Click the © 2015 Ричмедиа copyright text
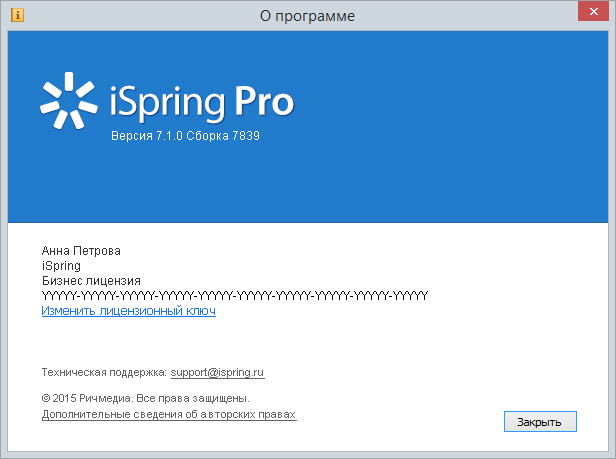The image size is (616, 459). click(x=145, y=398)
